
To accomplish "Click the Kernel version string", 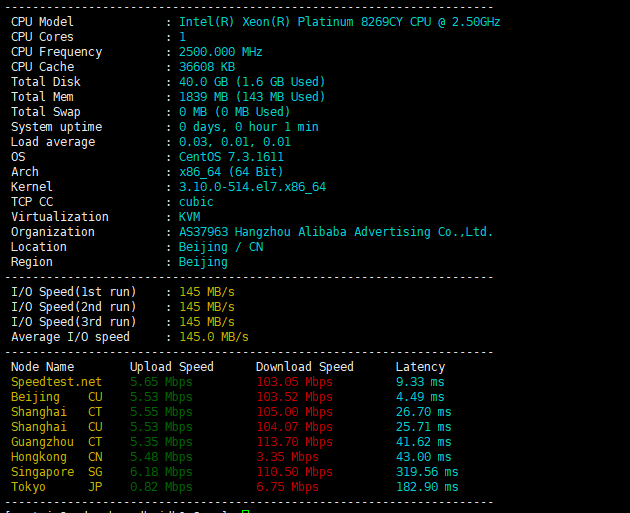I will pyautogui.click(x=252, y=187).
